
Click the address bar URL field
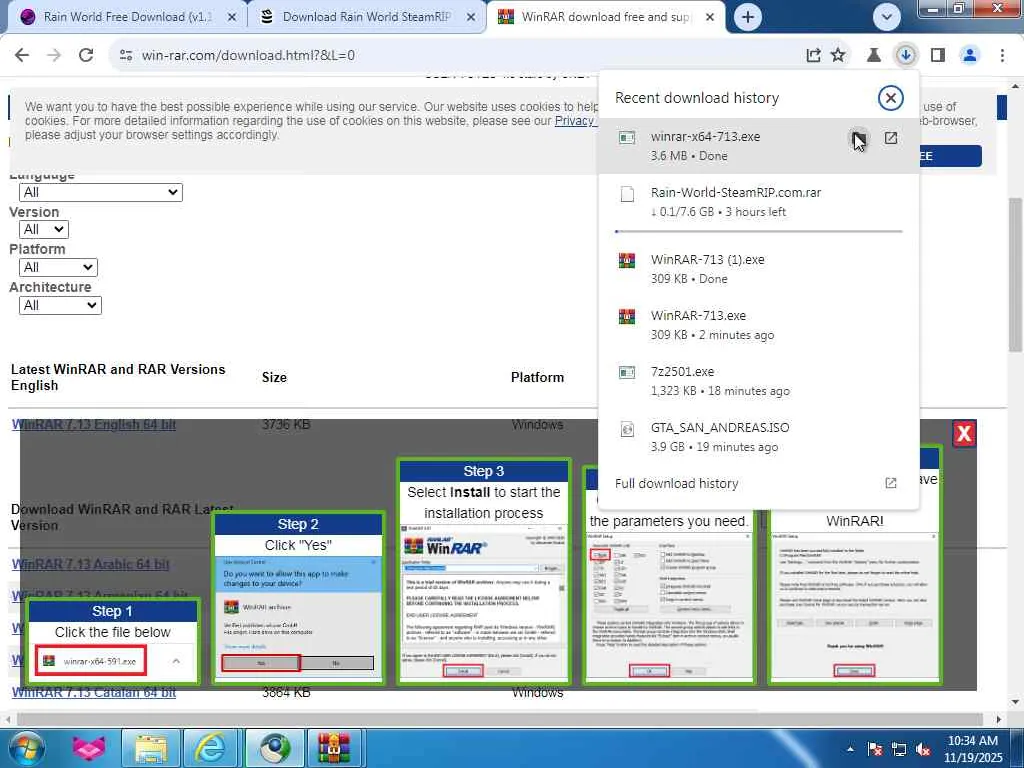(x=457, y=56)
